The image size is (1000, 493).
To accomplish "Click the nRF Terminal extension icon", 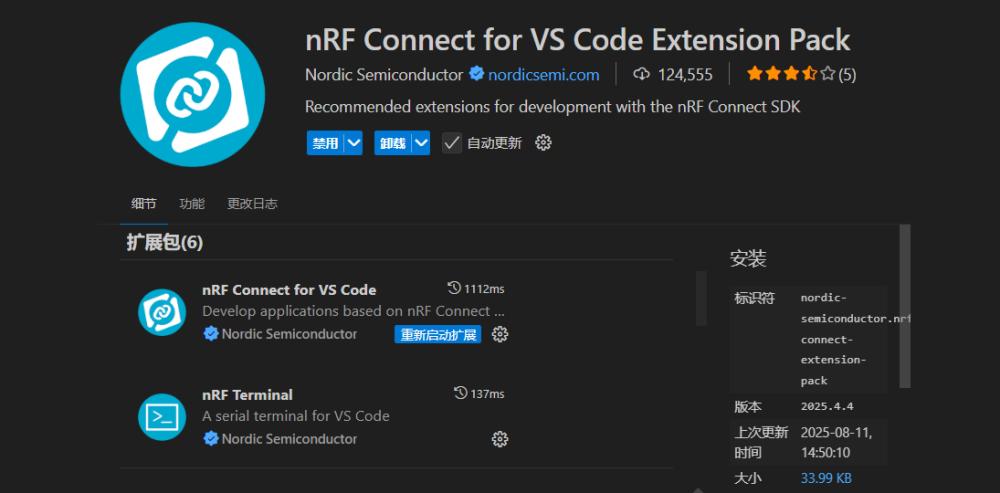I will click(162, 417).
